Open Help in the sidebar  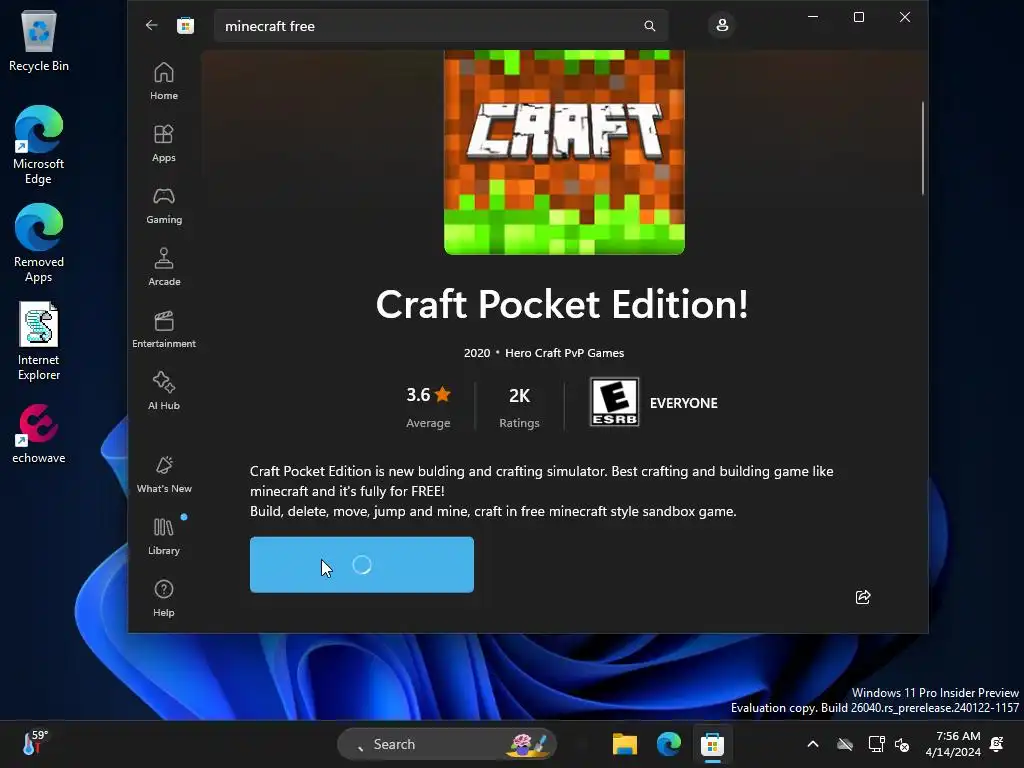[164, 598]
